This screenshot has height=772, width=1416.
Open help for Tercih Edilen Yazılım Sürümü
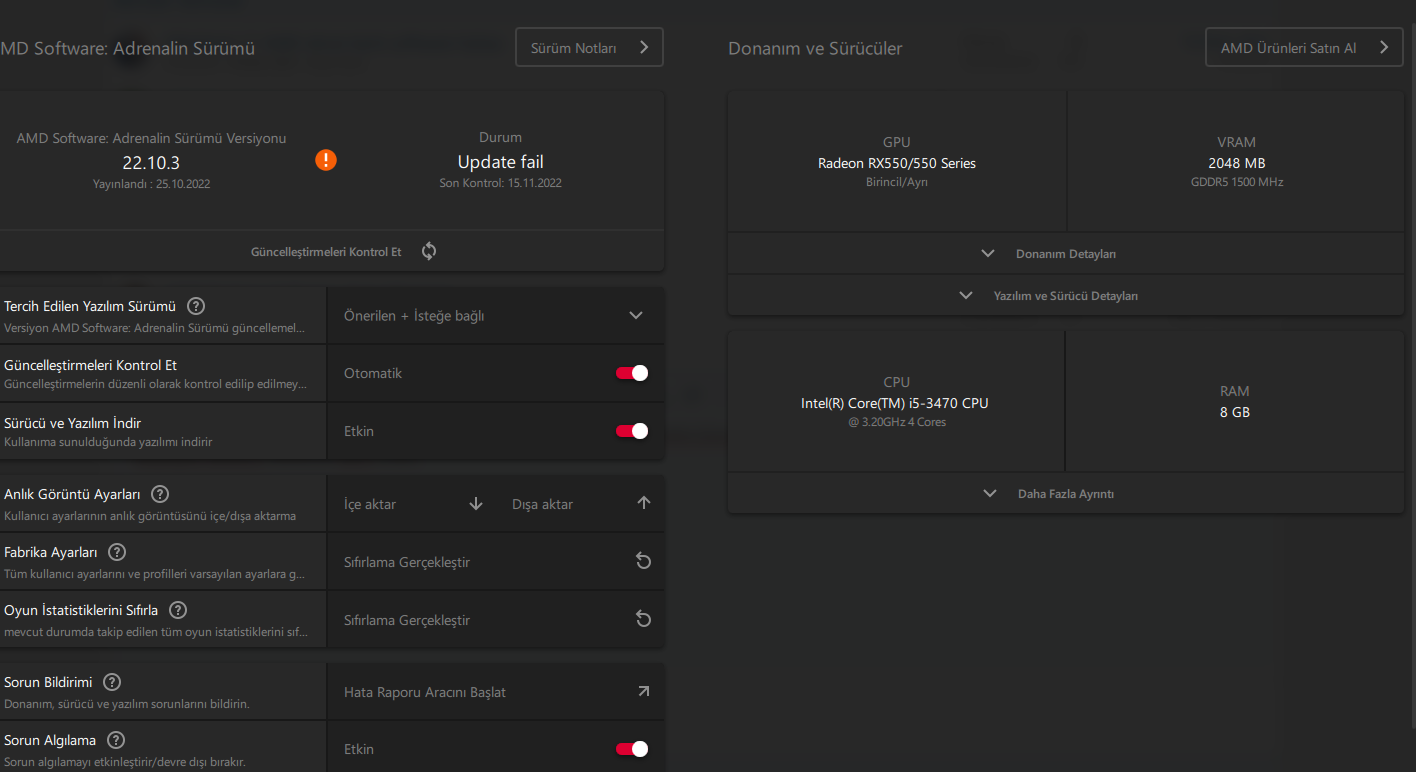196,306
